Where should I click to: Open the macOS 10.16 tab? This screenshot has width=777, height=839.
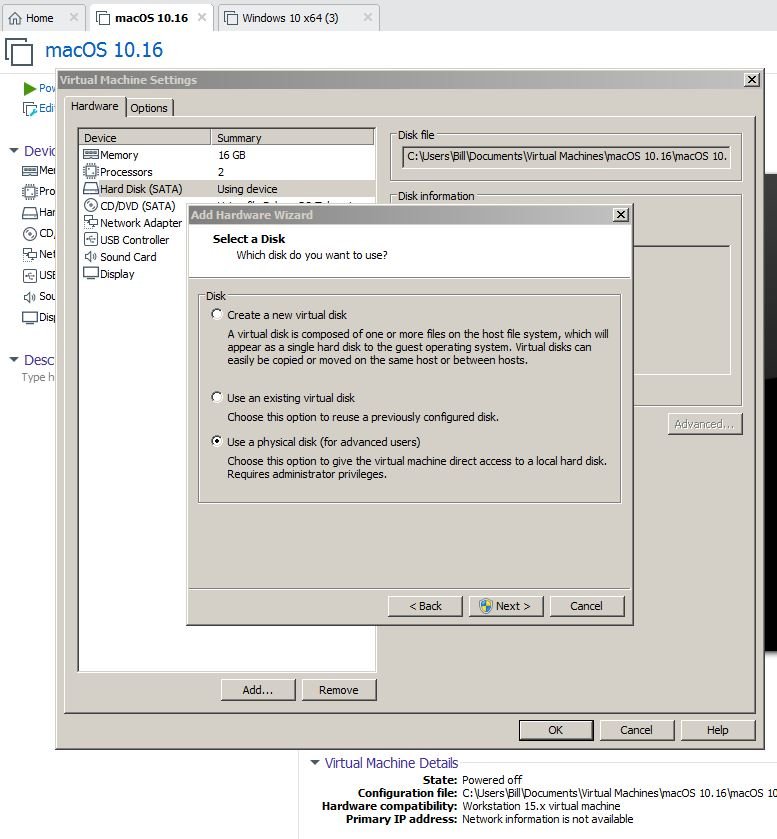(x=151, y=18)
